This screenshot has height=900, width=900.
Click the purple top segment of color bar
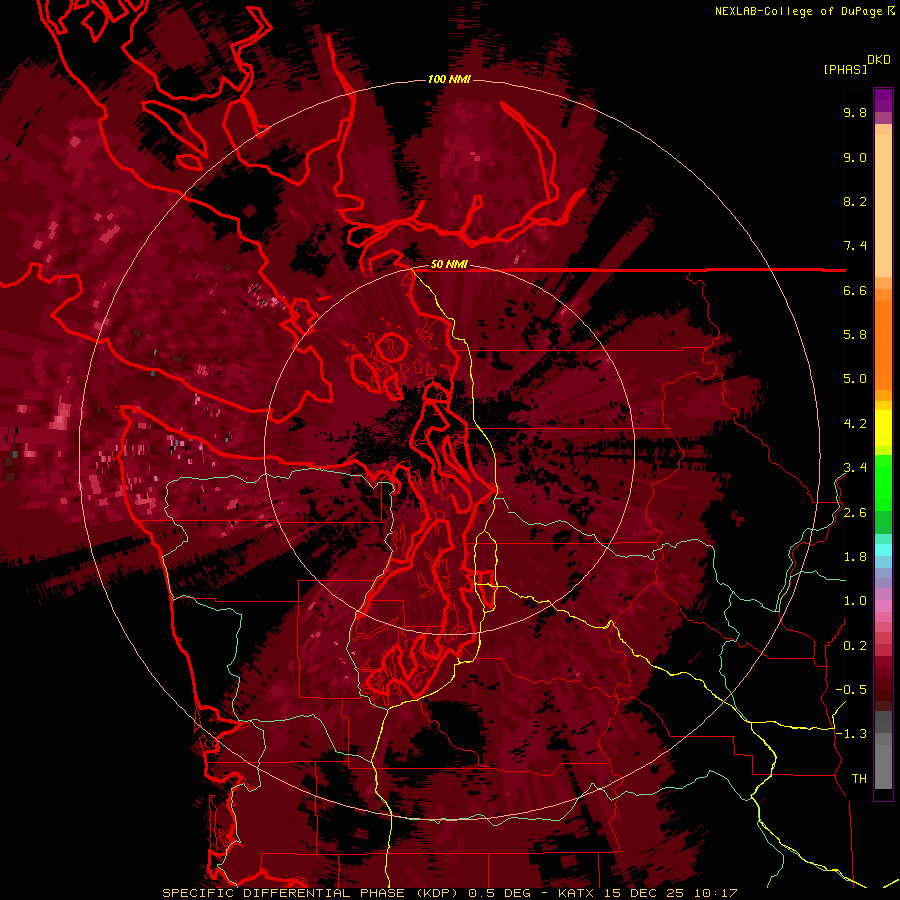[x=883, y=100]
